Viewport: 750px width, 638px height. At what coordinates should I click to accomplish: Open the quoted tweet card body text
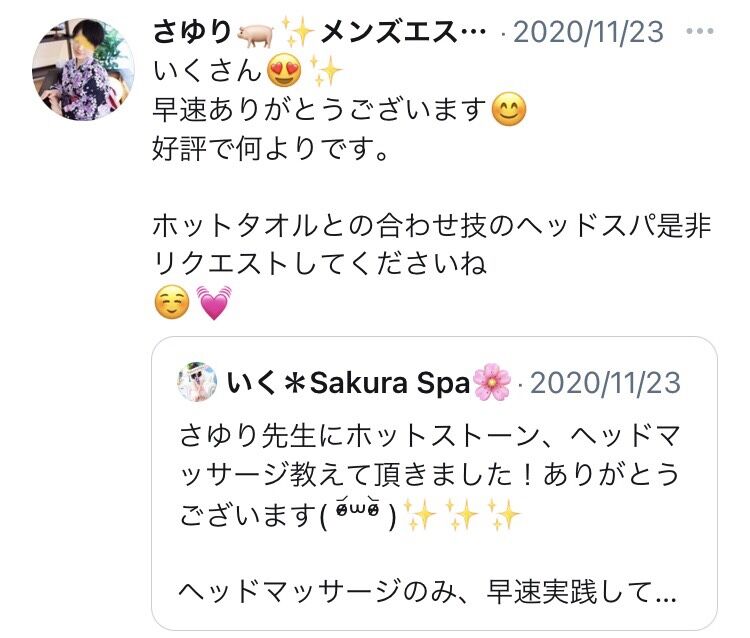[x=429, y=514]
